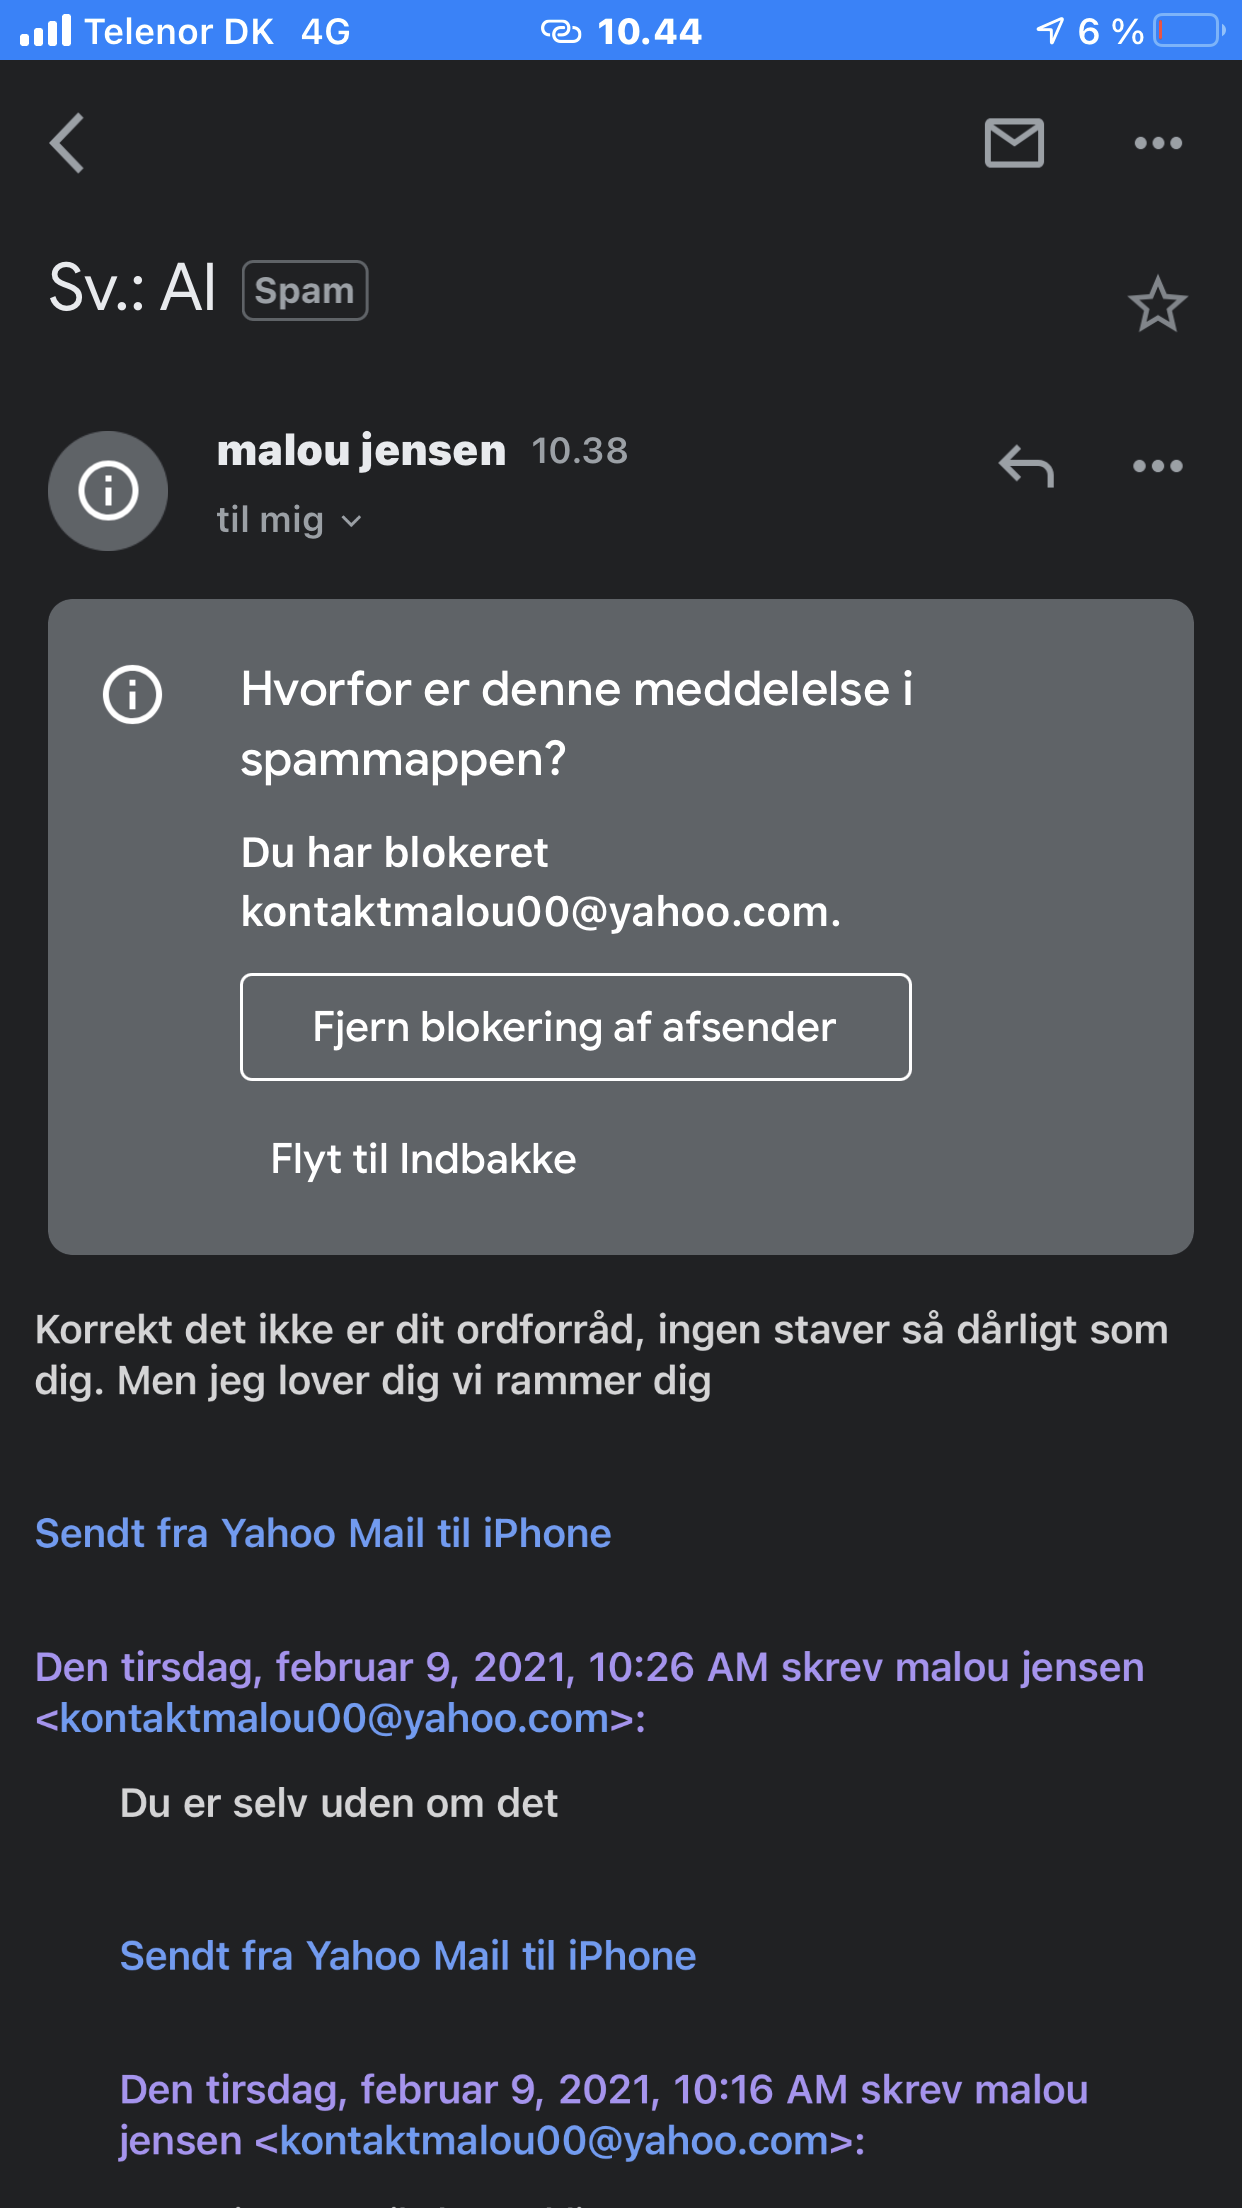The image size is (1242, 2208).
Task: Tap the info icon in spam banner
Action: (x=132, y=694)
